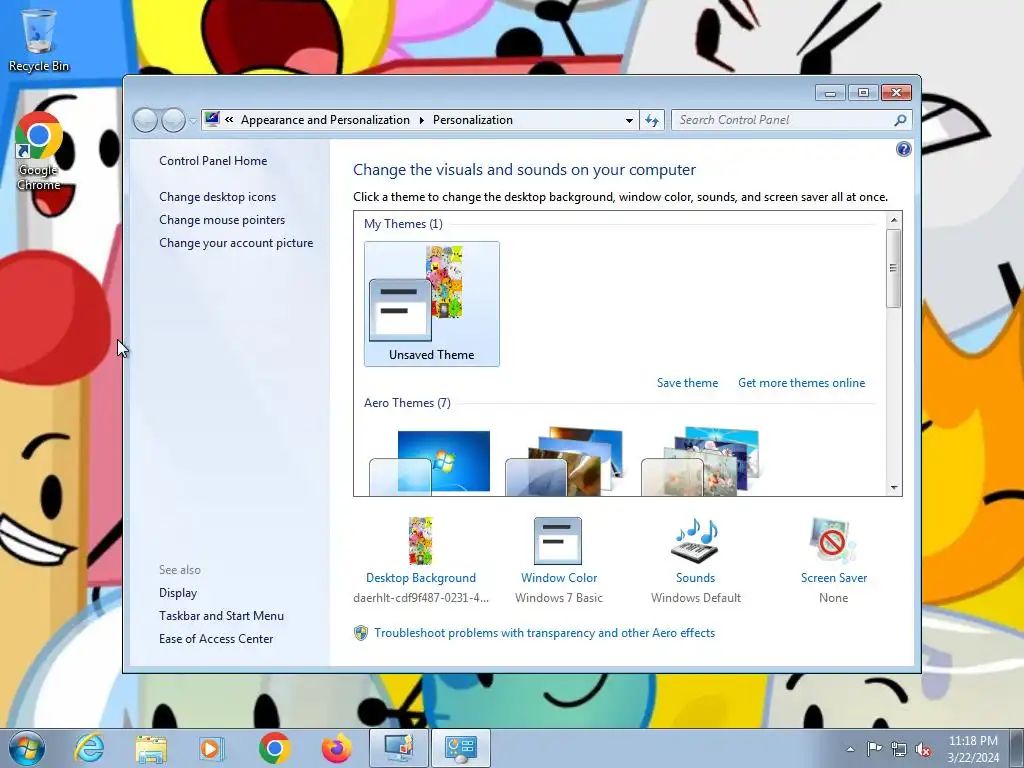Select the Windows 7 Aero theme thumbnail
Viewport: 1024px width, 768px height.
coord(430,462)
